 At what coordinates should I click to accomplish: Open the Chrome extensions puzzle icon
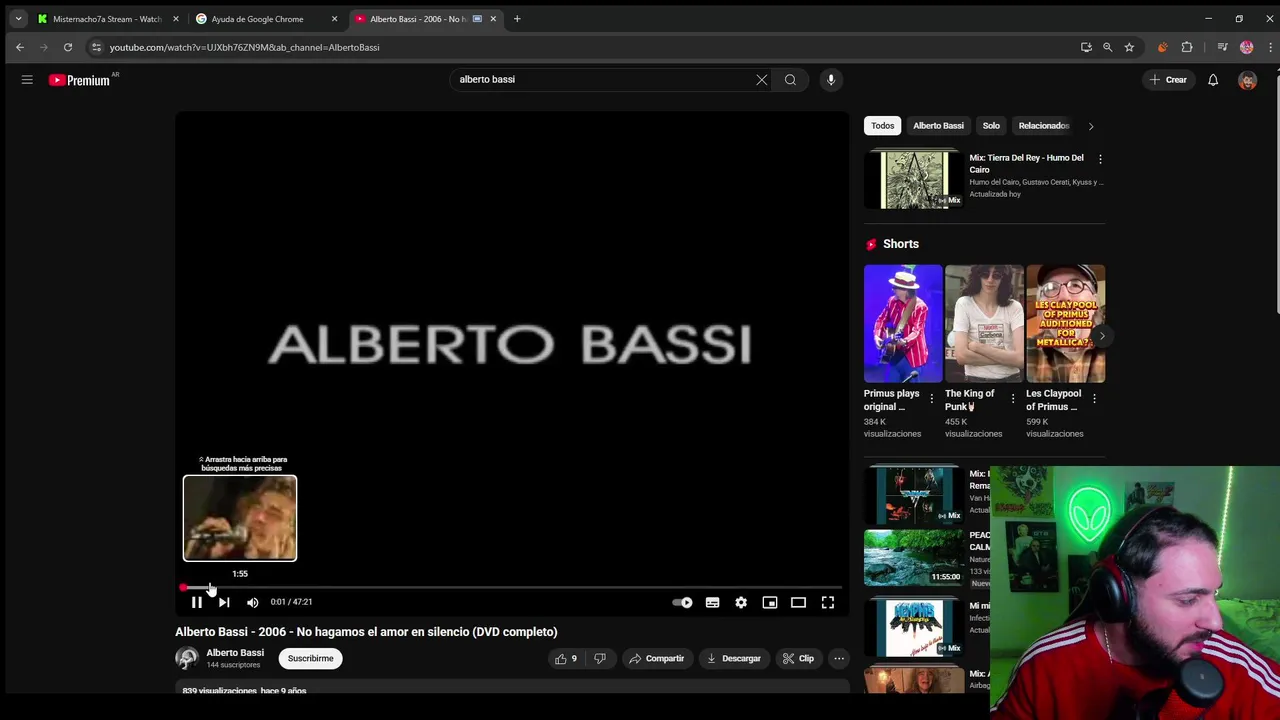coord(1187,47)
